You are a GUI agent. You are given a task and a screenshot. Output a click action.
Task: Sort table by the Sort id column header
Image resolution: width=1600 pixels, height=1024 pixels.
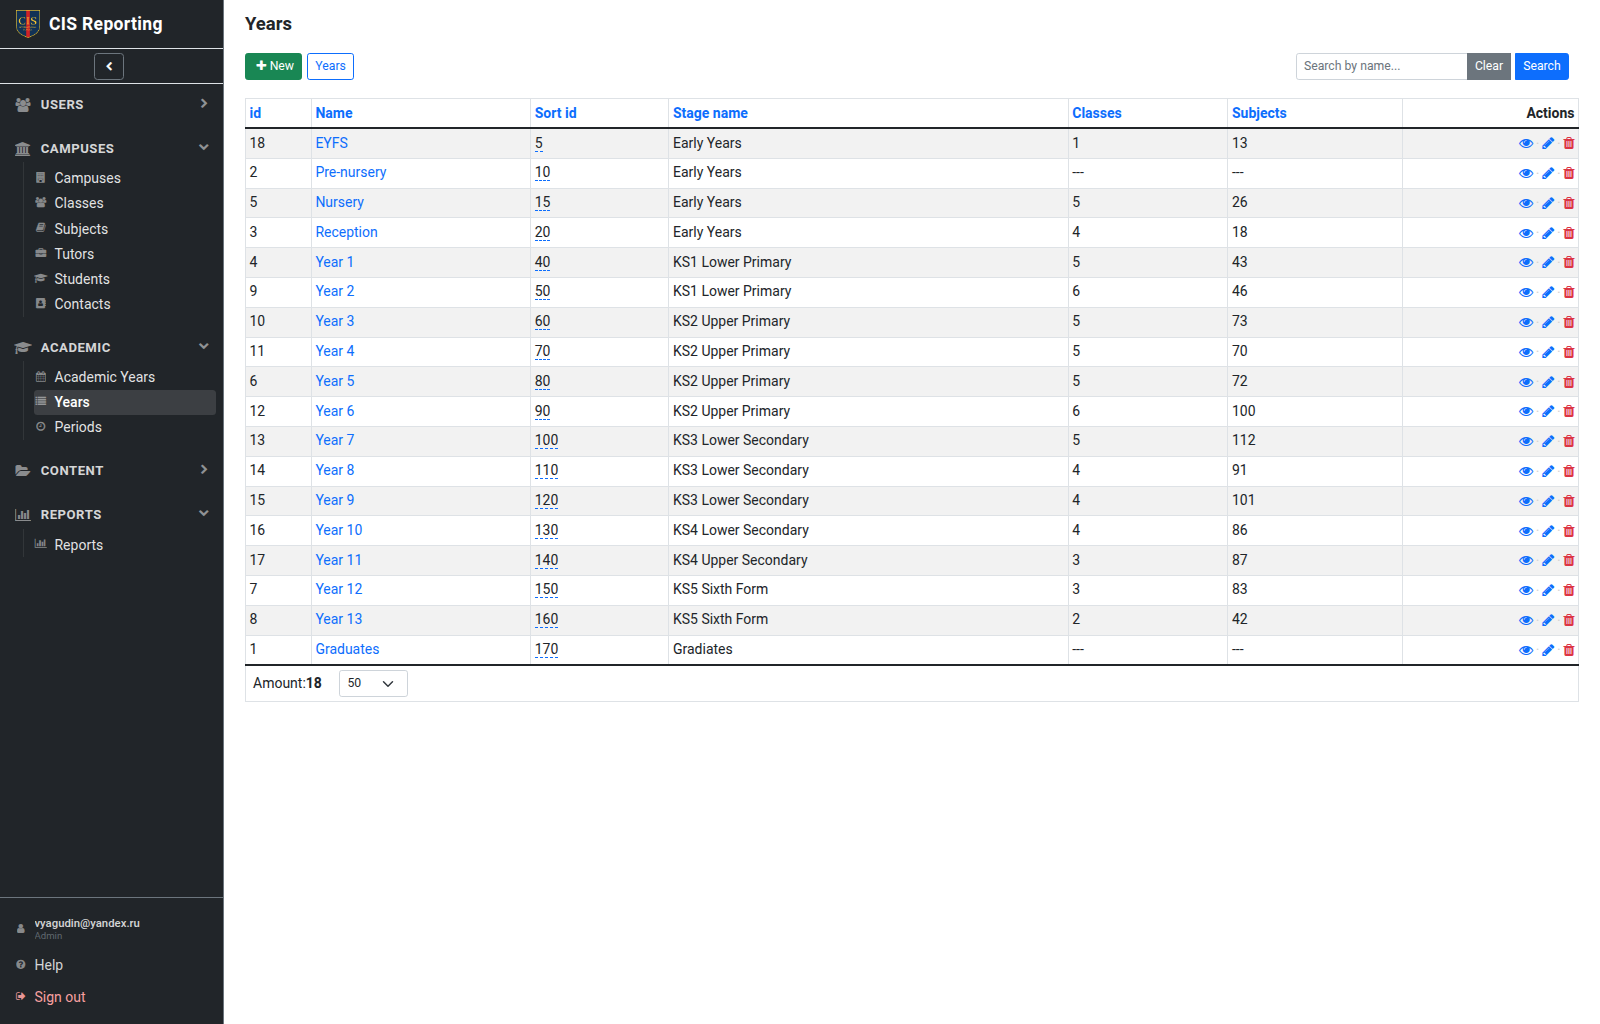[556, 113]
